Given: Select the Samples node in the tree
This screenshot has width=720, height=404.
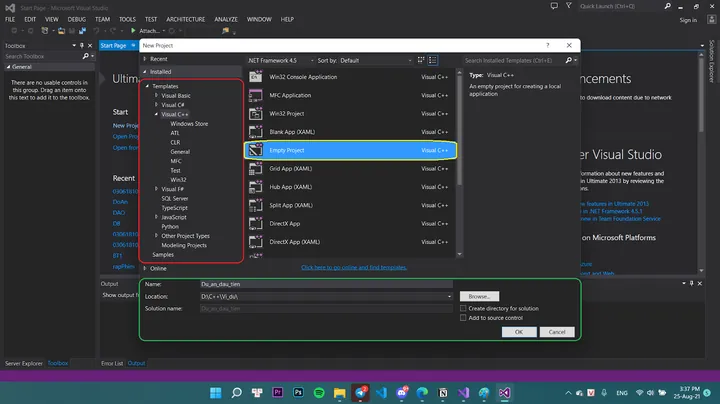Looking at the screenshot, I should coord(163,254).
